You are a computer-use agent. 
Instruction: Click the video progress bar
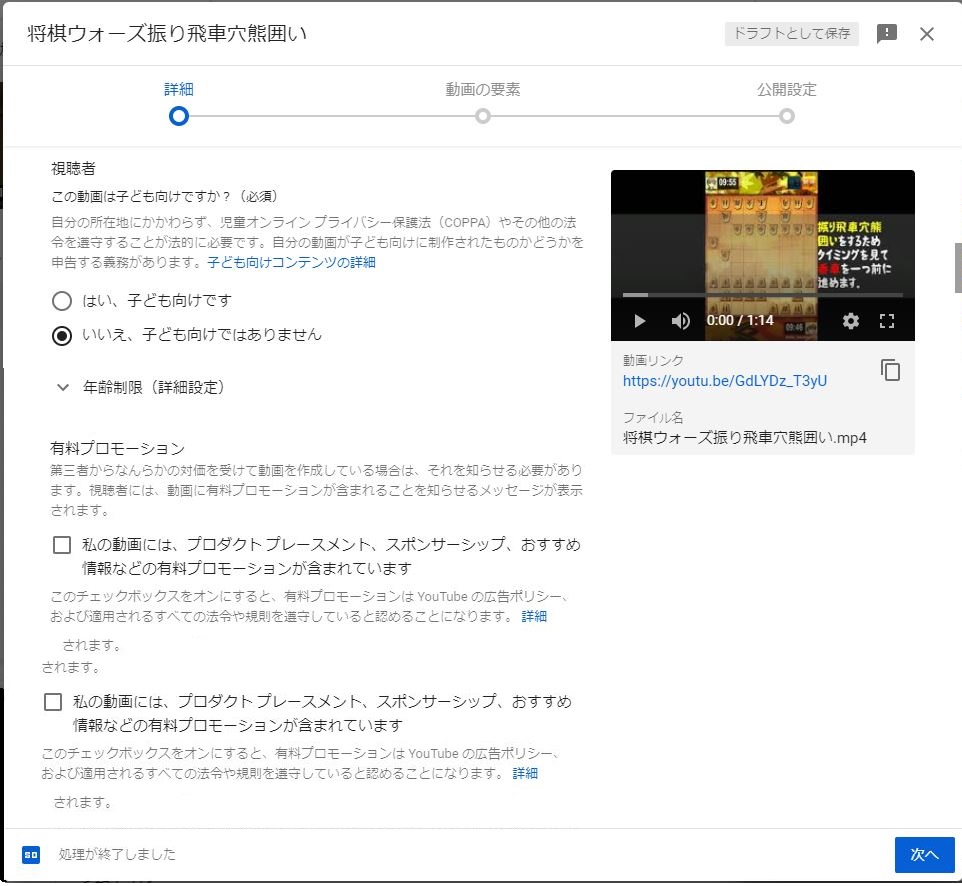763,295
